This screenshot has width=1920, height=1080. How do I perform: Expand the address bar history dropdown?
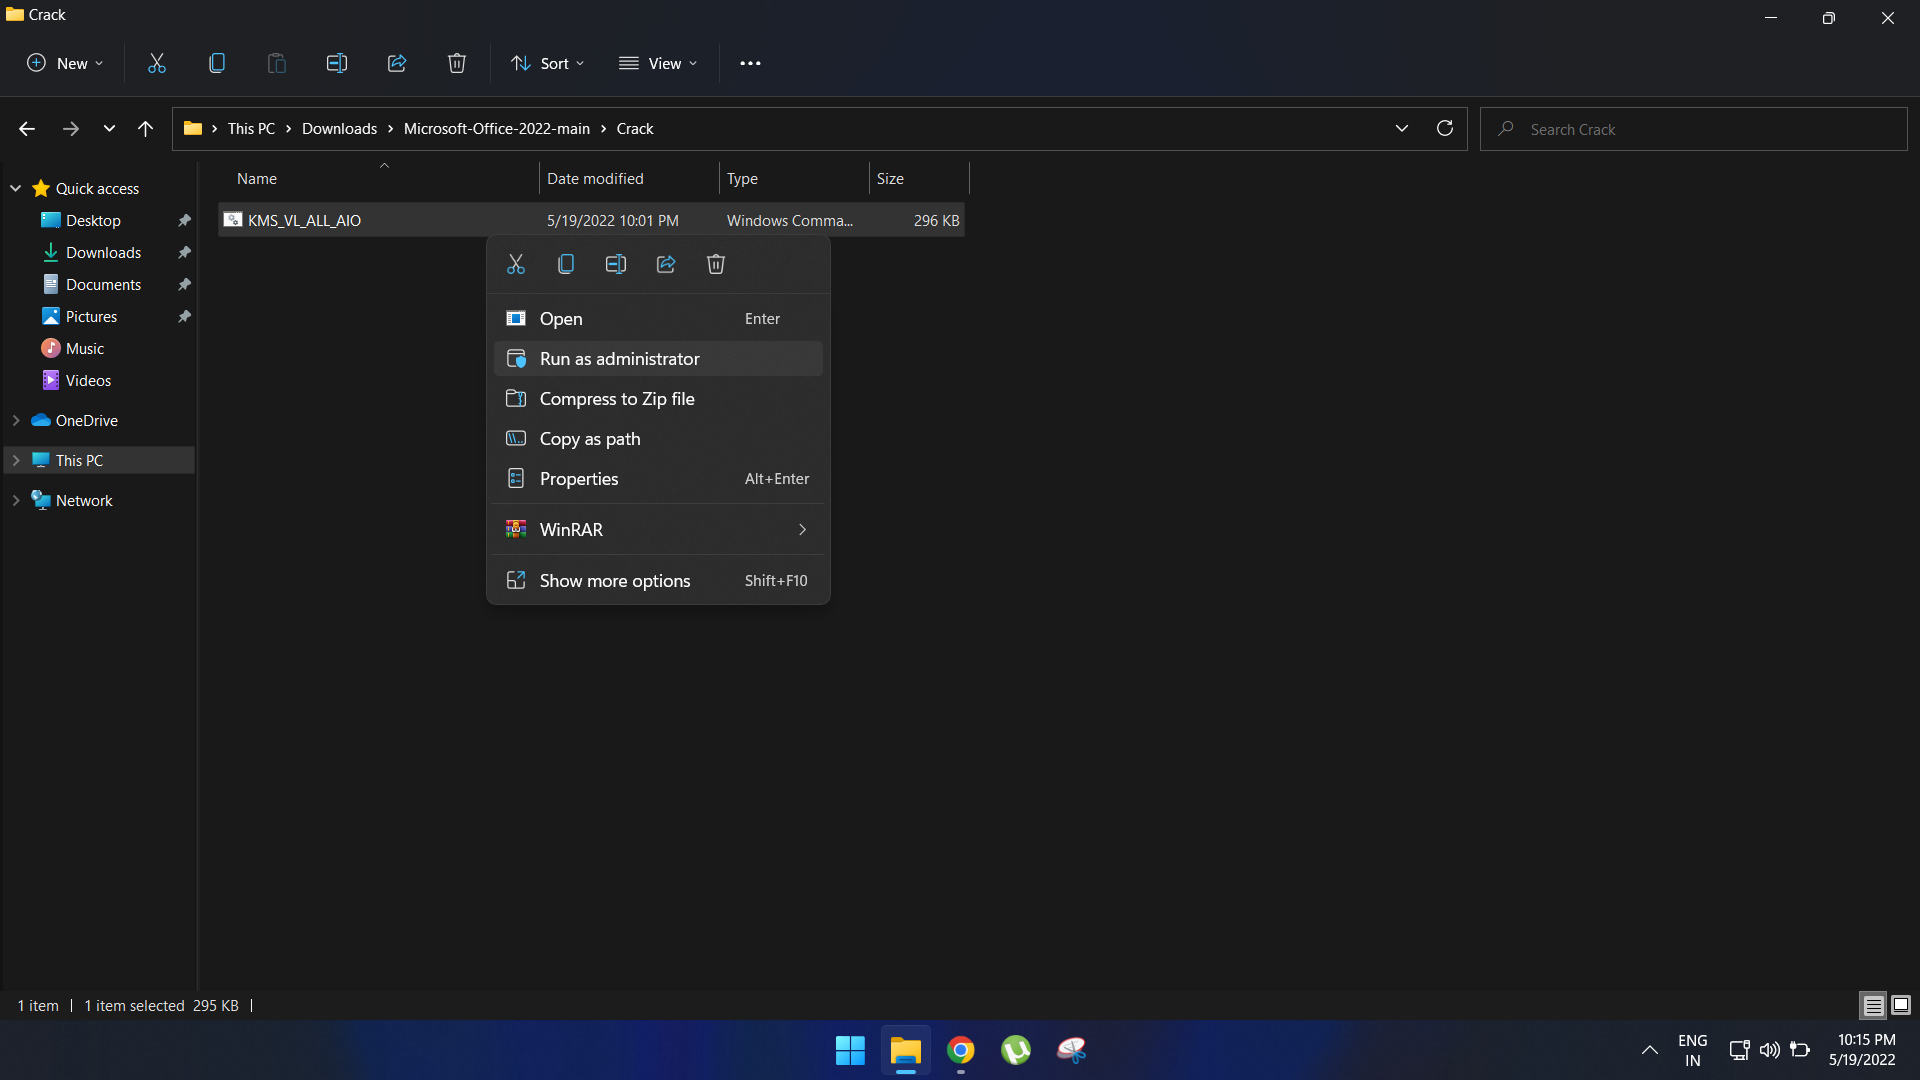1402,128
